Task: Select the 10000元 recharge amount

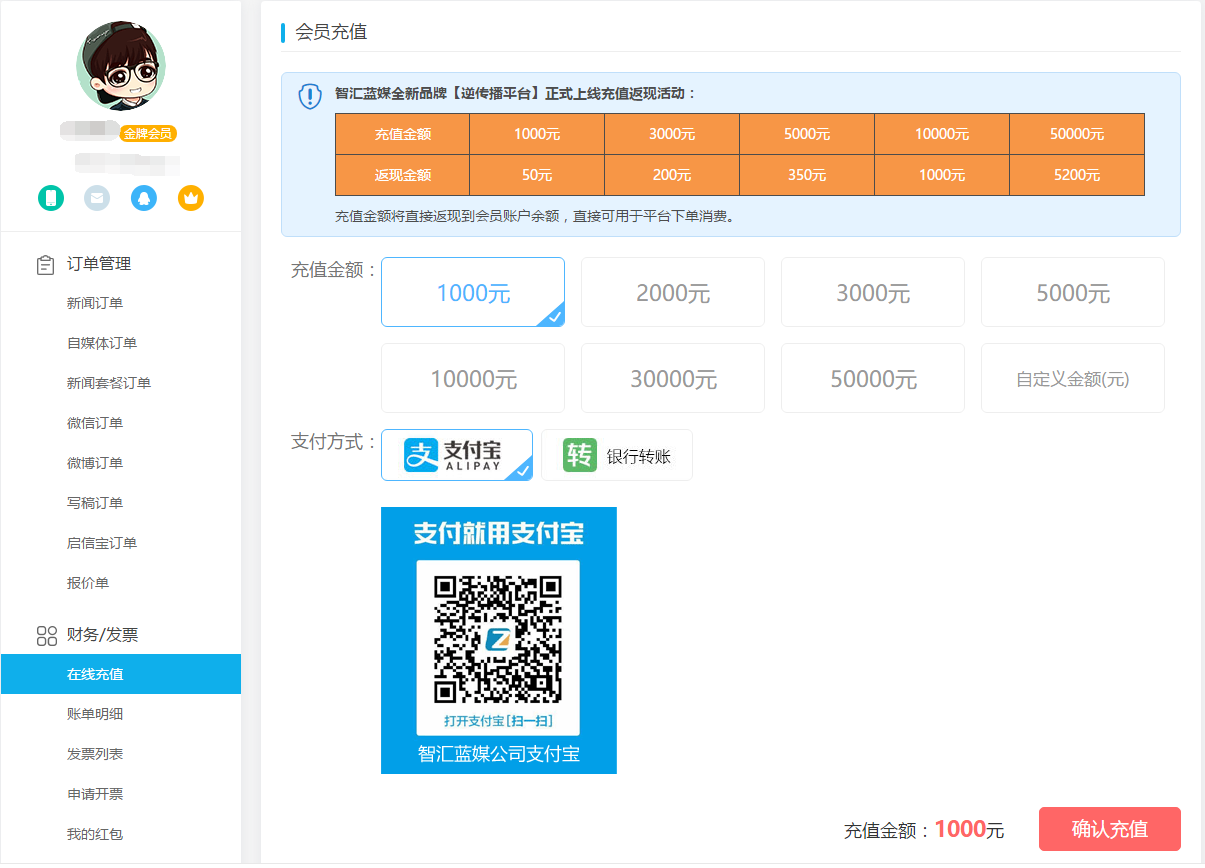Action: click(473, 378)
